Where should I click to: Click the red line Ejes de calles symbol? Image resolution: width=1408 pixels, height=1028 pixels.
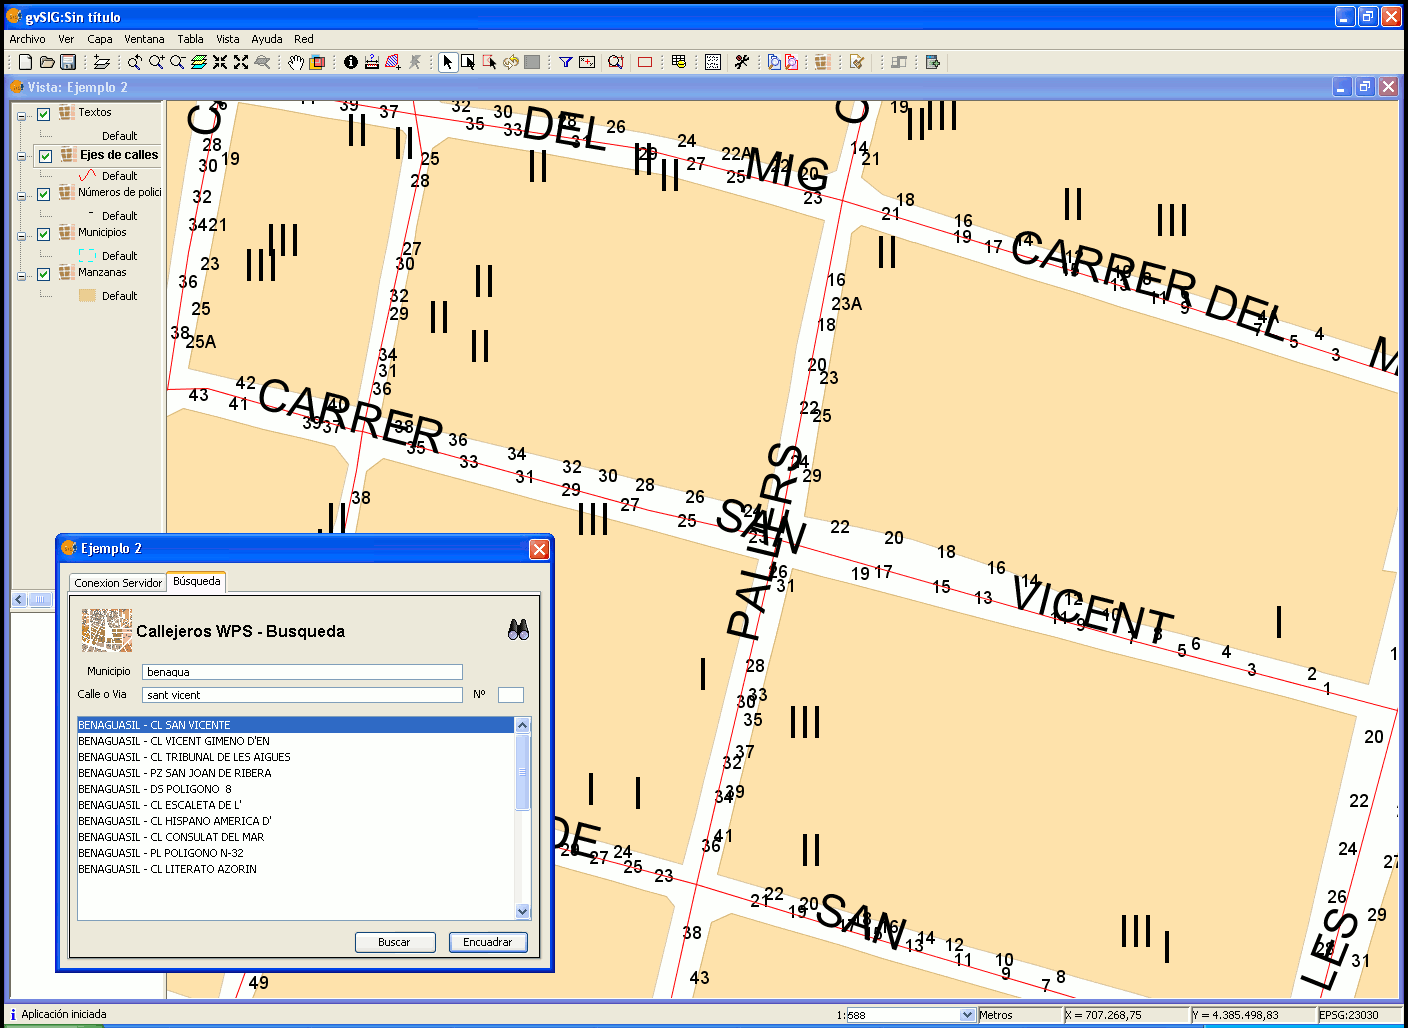click(x=88, y=176)
